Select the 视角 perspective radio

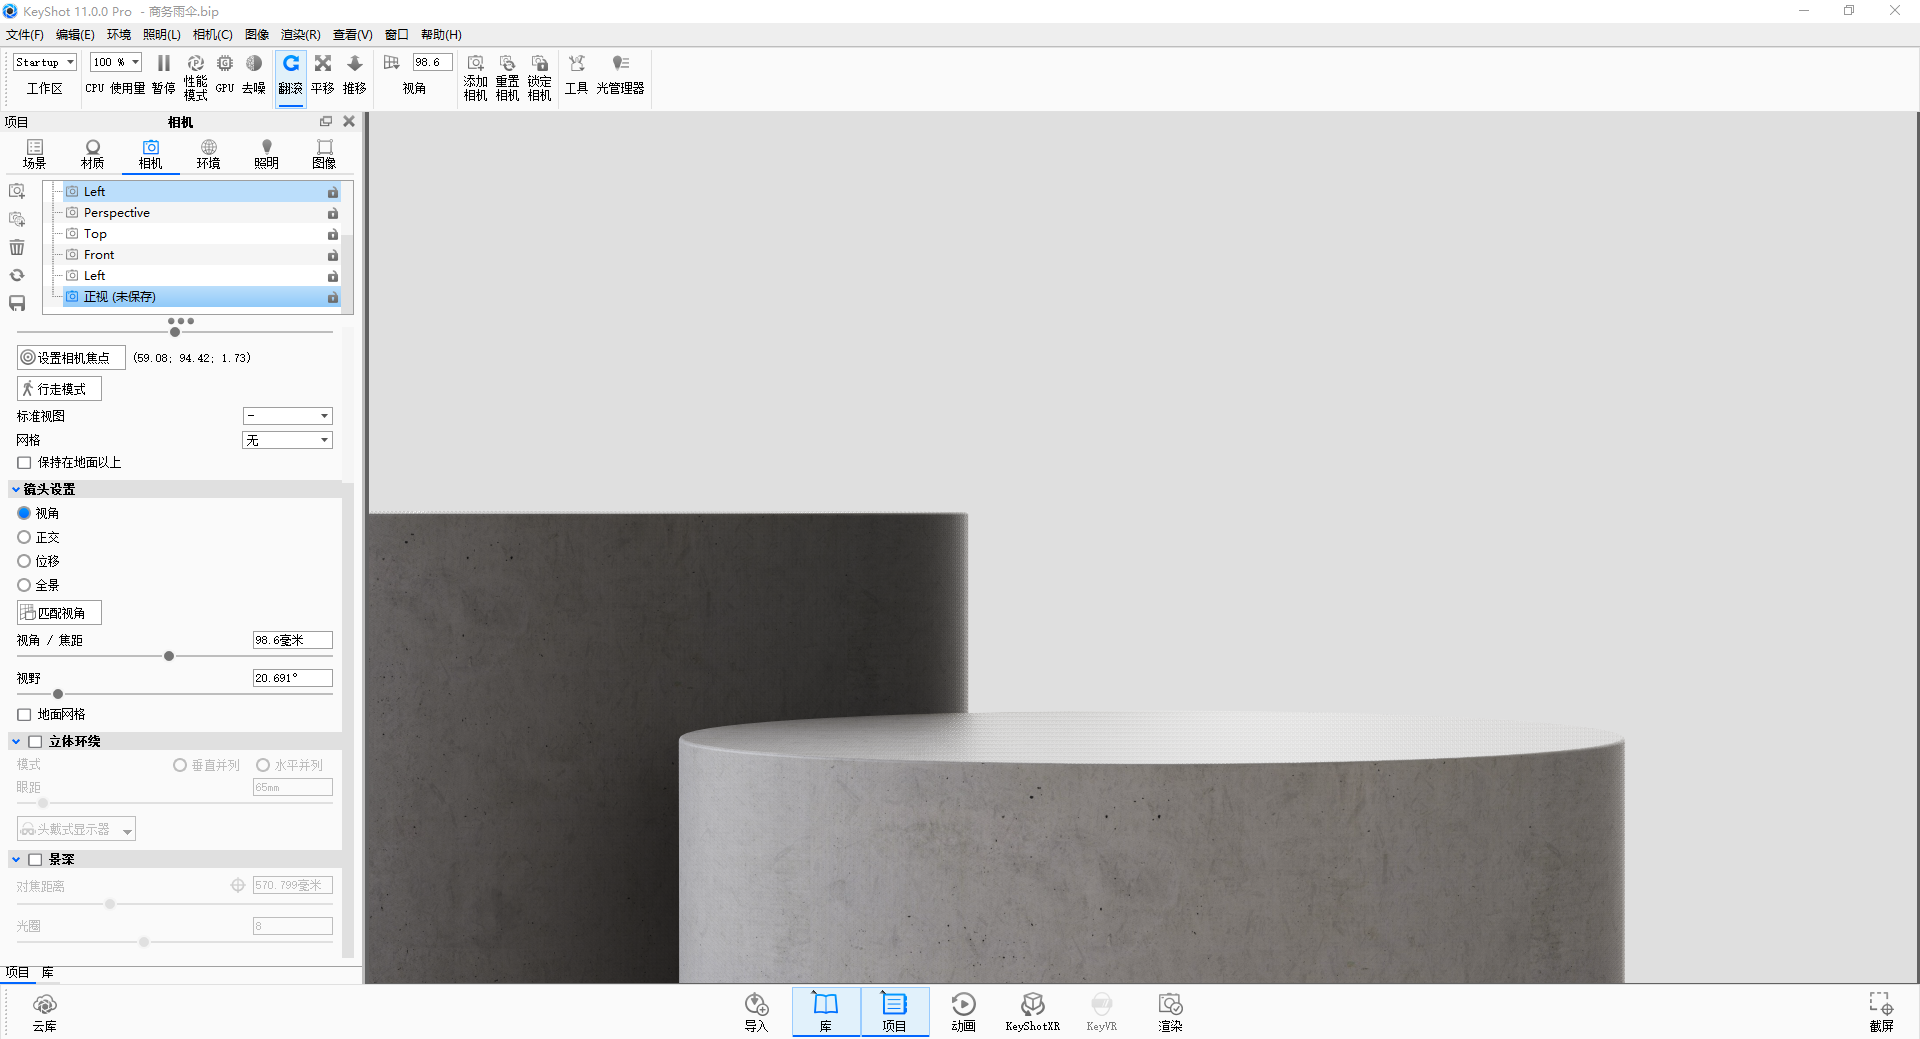(24, 513)
